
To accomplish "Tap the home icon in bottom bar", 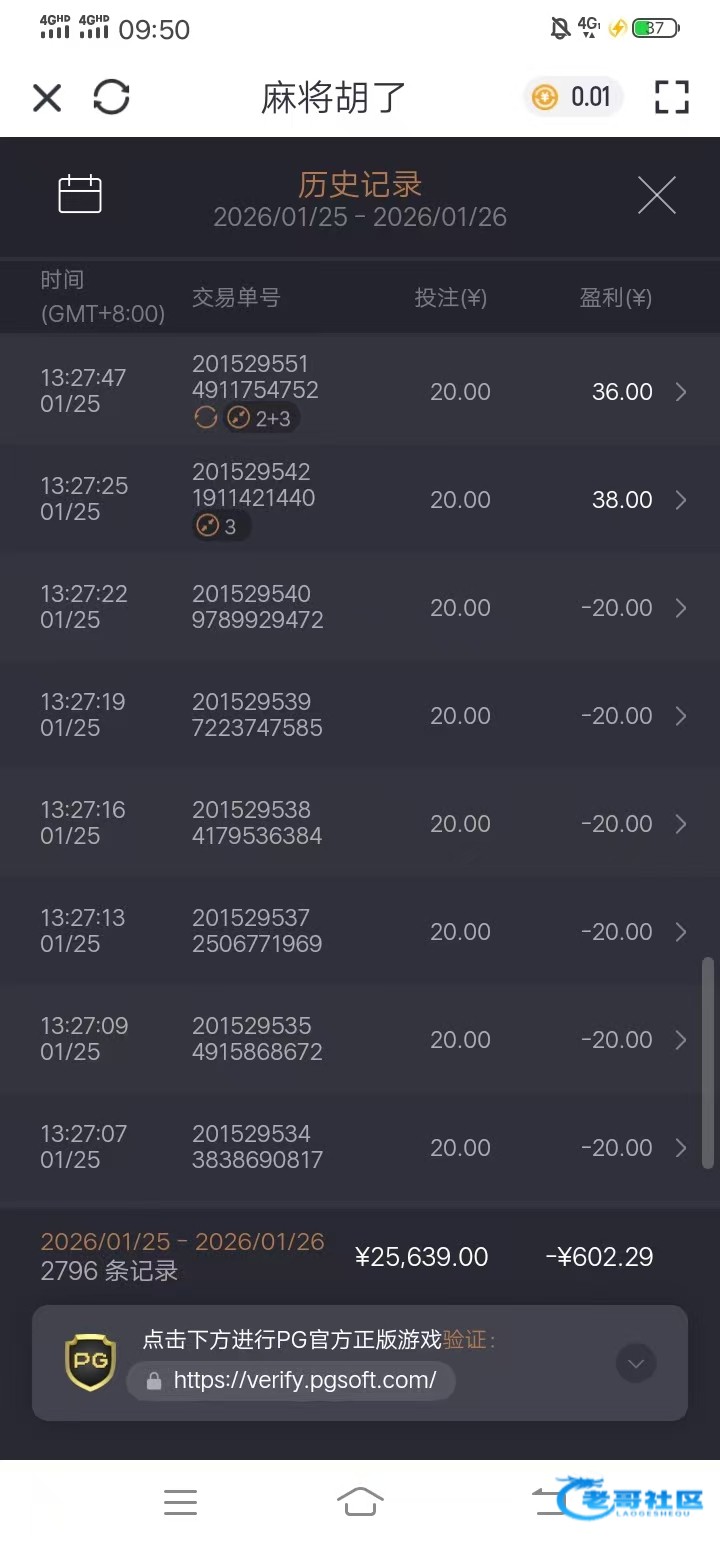I will 360,1501.
